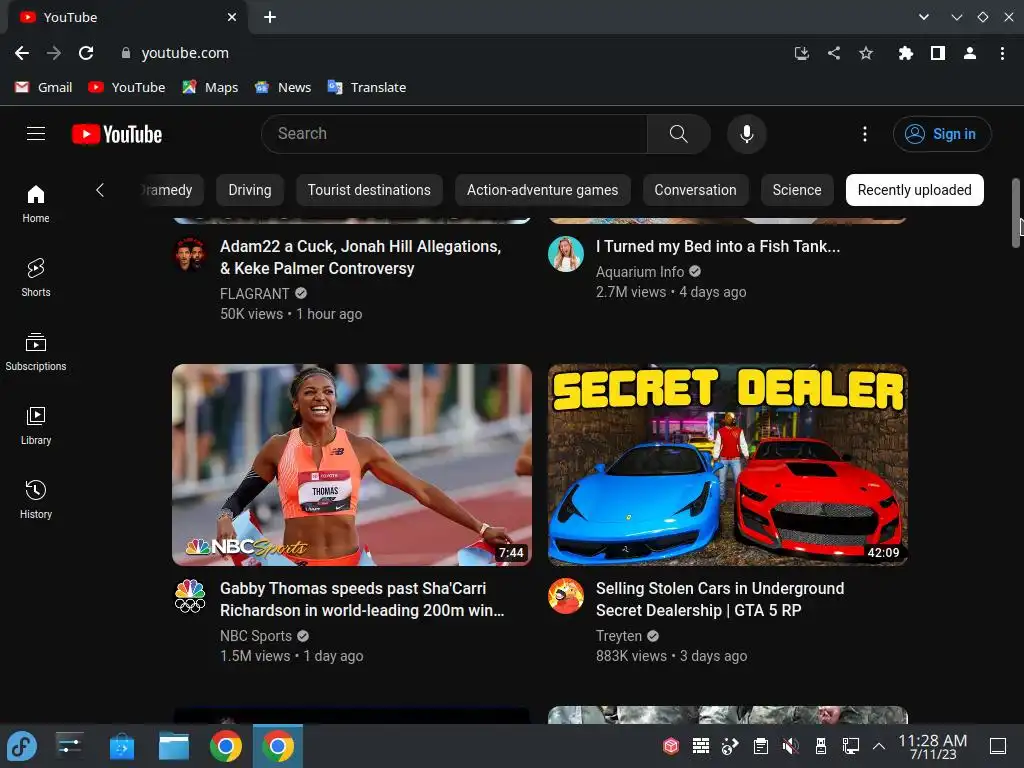Screen dimensions: 1024x768
Task: Open Gmail bookmark
Action: [x=43, y=87]
